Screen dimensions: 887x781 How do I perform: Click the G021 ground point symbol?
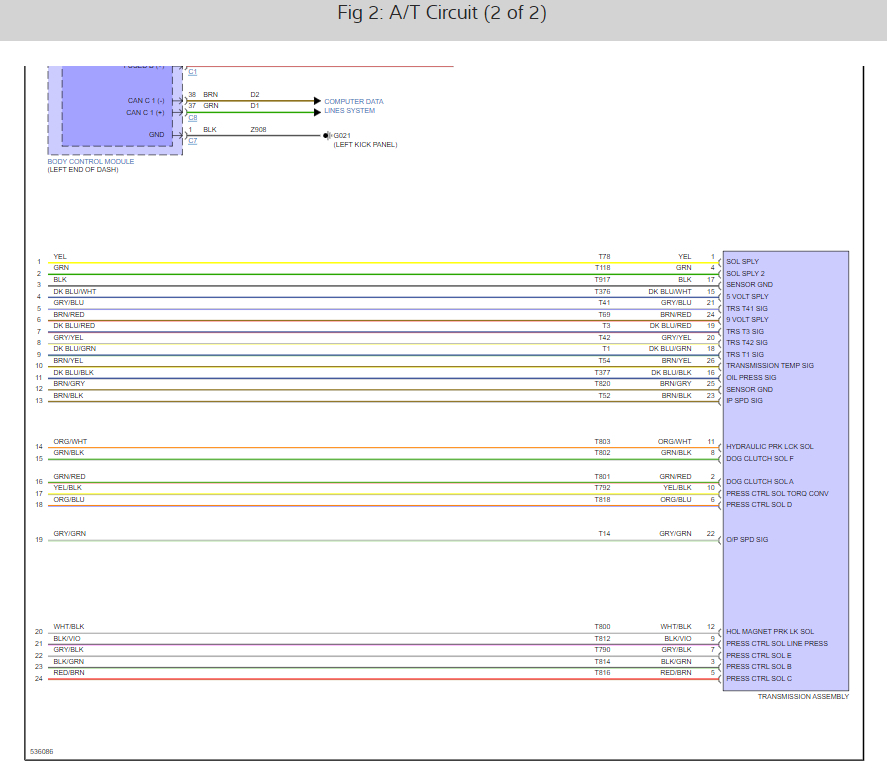pos(326,136)
